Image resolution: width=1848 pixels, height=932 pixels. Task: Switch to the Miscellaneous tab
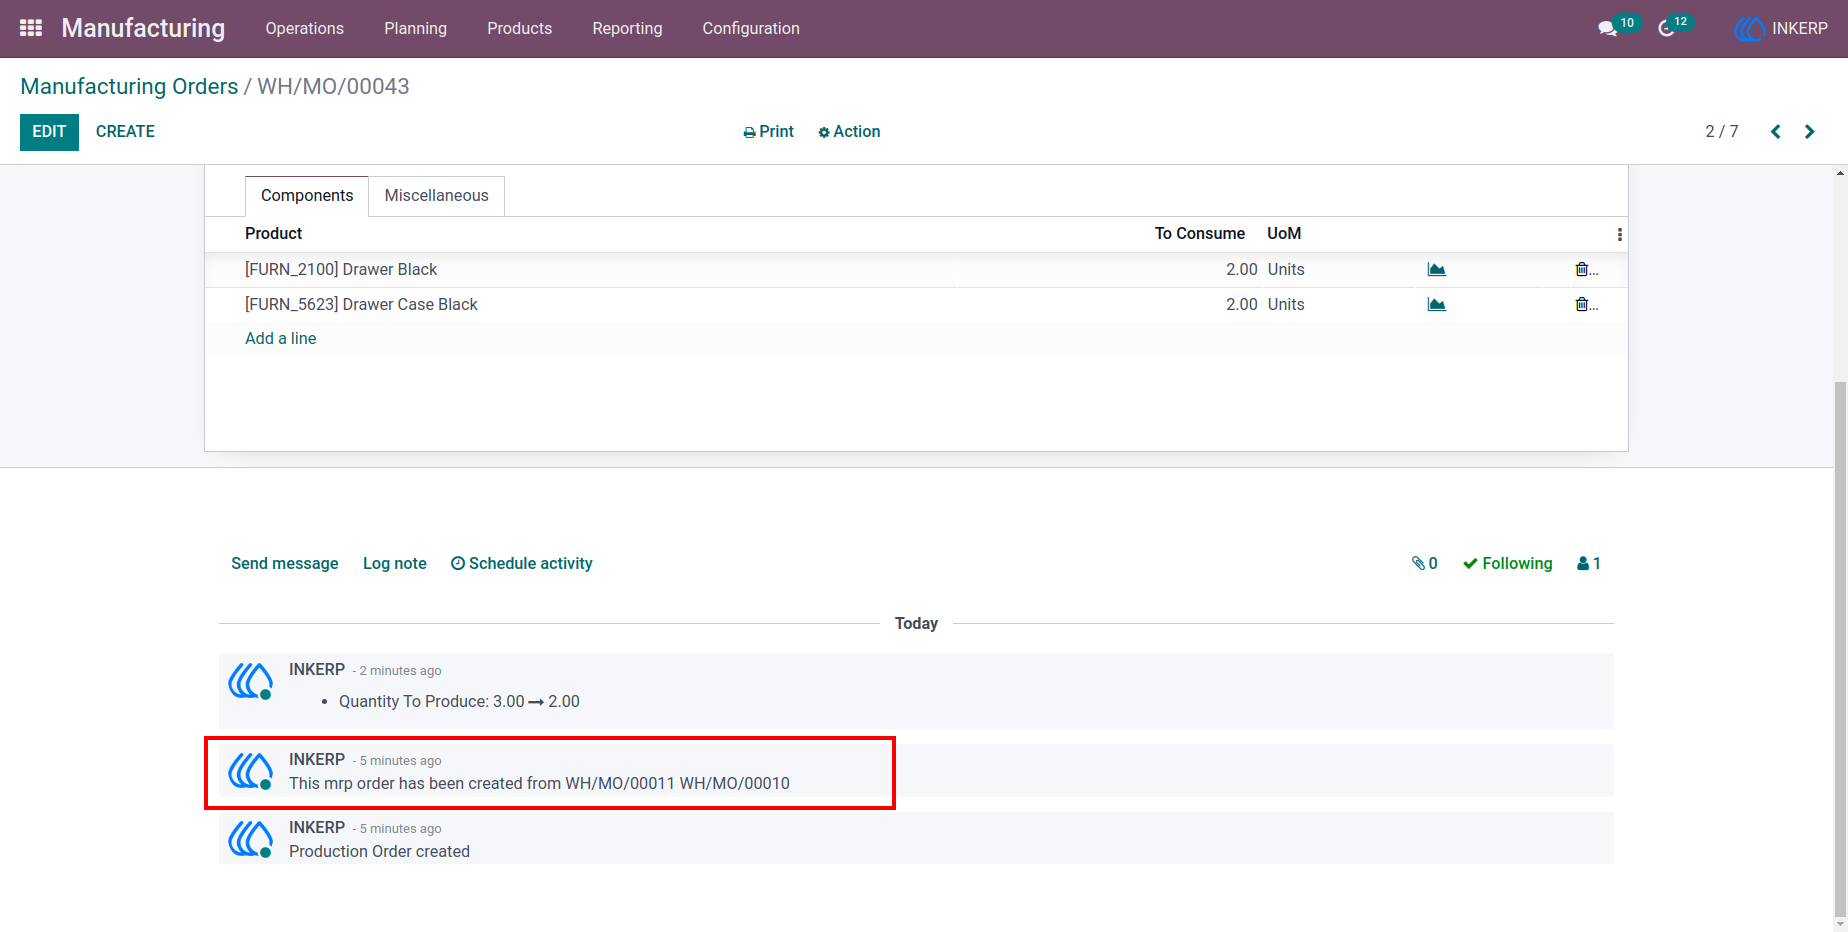point(437,196)
